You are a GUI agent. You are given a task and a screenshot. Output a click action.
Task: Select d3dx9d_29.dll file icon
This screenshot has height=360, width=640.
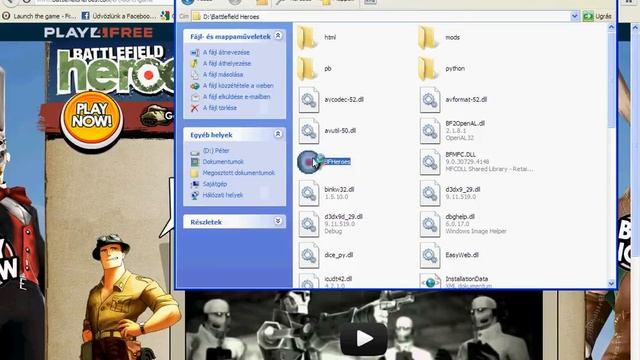tap(309, 224)
